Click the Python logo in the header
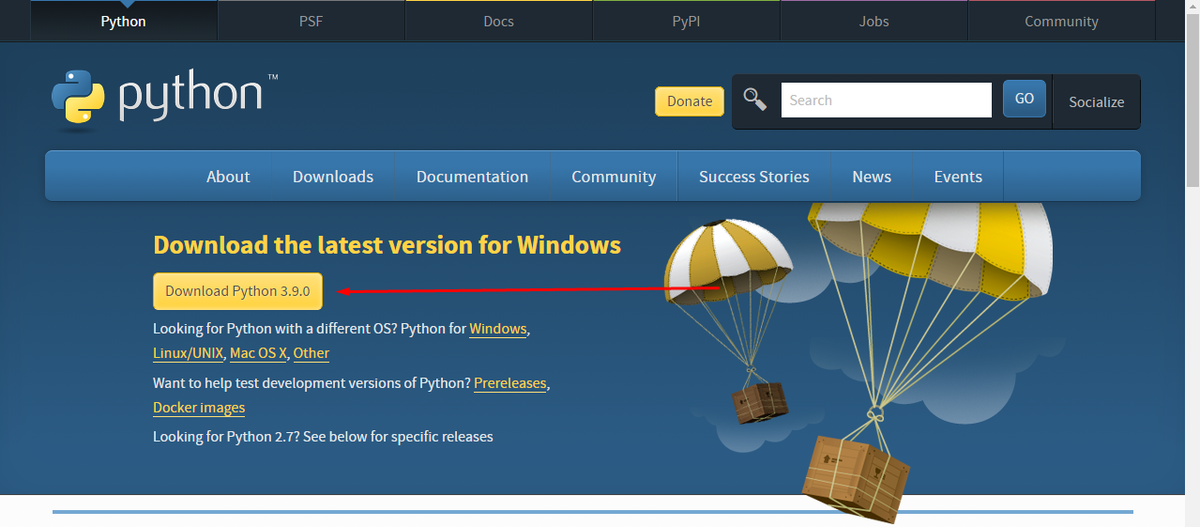The height and width of the screenshot is (527, 1200). (165, 100)
